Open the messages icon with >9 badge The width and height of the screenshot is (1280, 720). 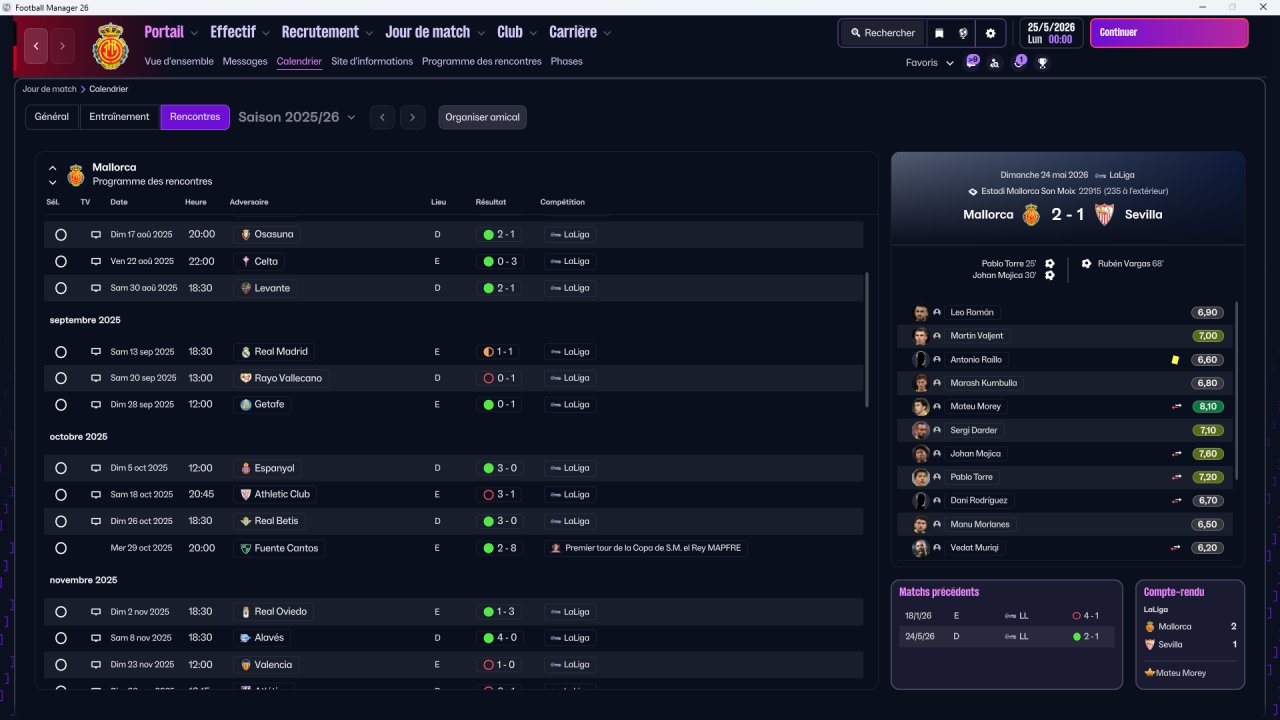click(x=972, y=62)
